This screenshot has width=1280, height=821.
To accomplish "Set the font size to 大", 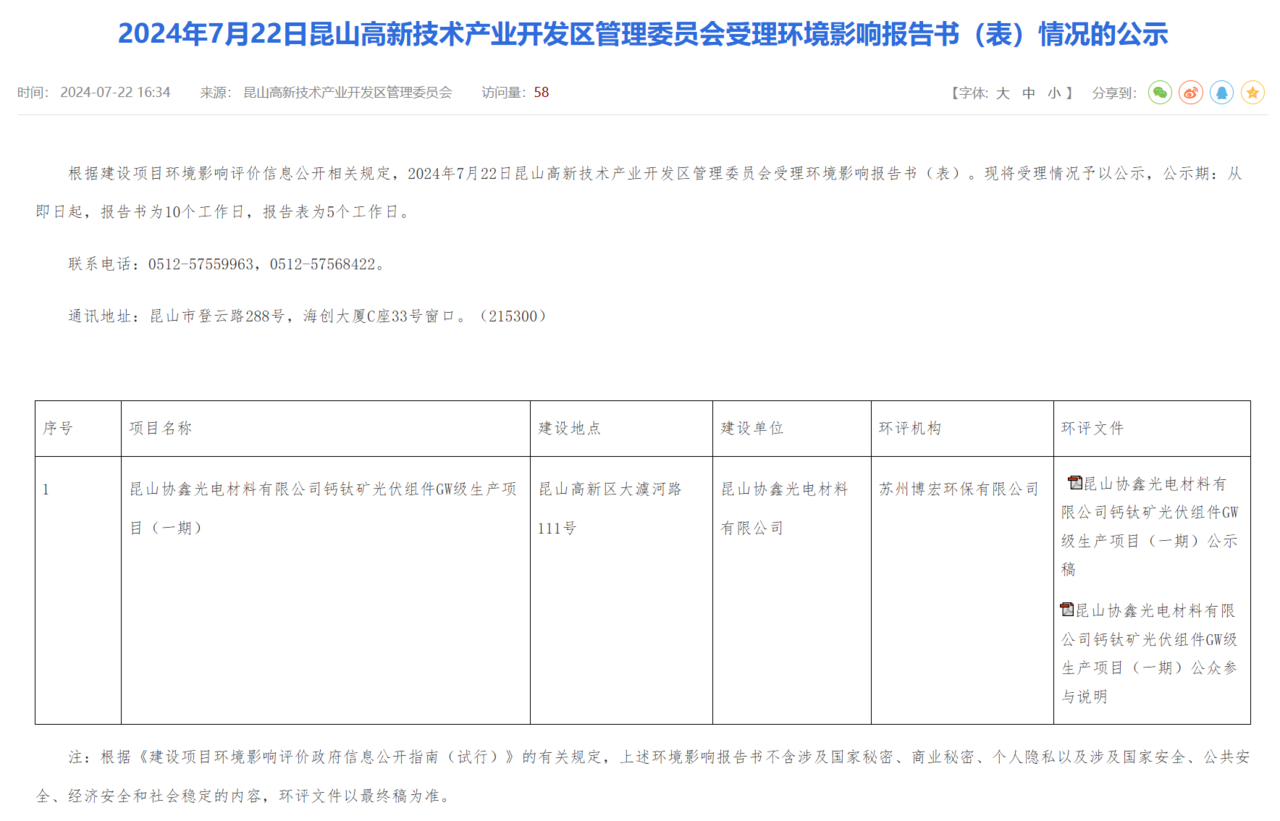I will 1002,93.
